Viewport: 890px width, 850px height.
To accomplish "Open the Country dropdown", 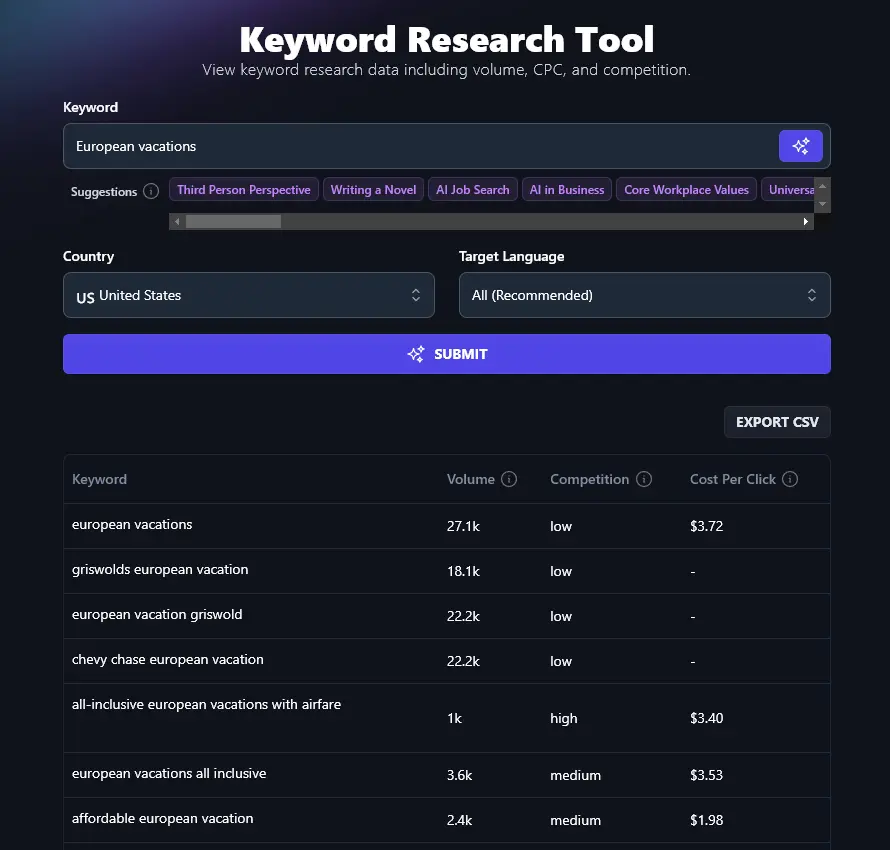I will point(248,295).
